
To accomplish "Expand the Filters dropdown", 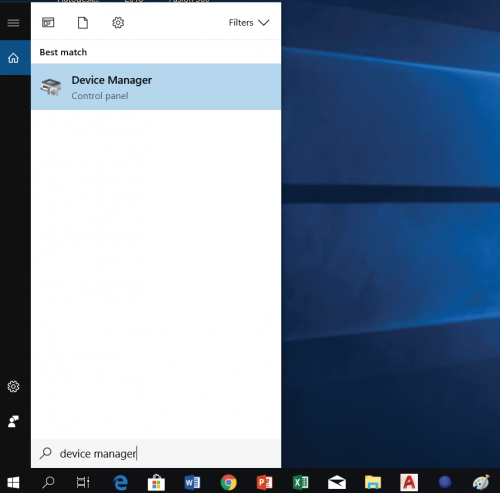I will [x=249, y=23].
